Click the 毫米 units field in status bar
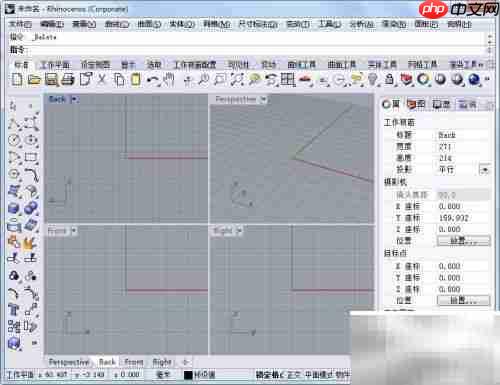Screen dimensions: 500x385 pyautogui.click(x=163, y=375)
